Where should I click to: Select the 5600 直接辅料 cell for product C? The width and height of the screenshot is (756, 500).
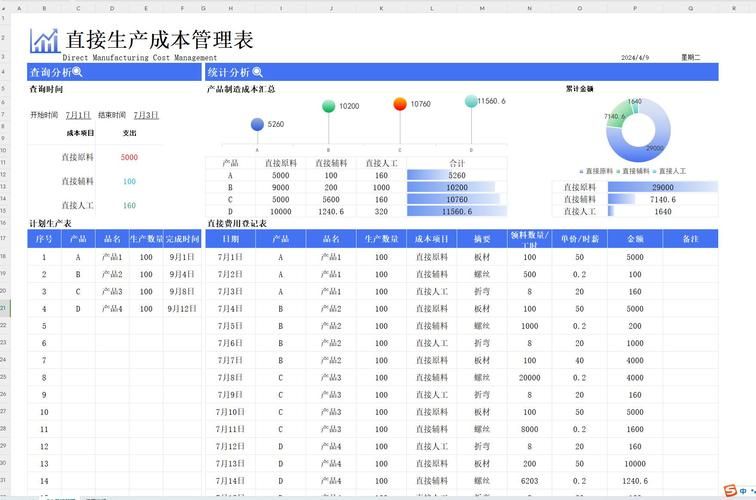click(331, 199)
